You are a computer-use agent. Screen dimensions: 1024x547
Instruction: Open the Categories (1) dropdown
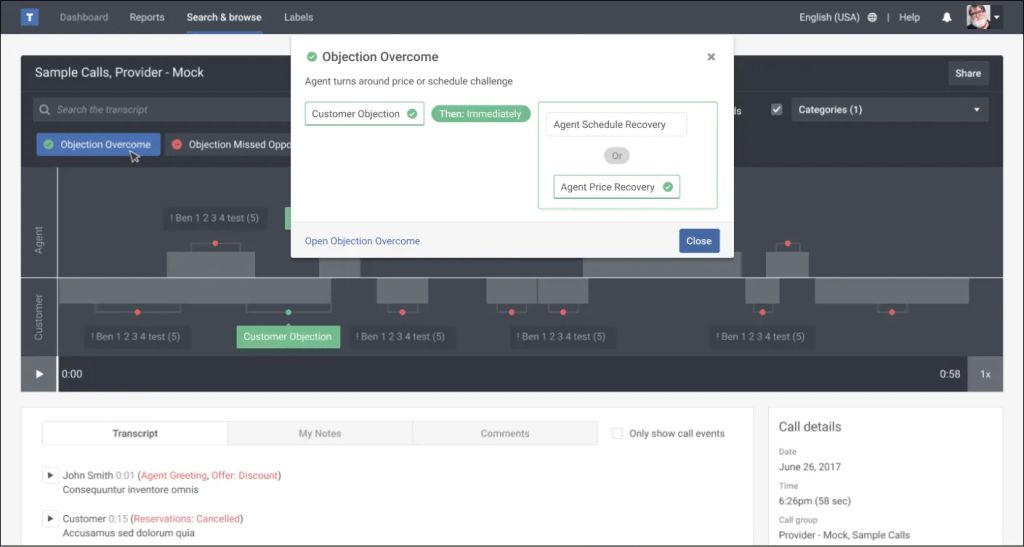click(889, 110)
